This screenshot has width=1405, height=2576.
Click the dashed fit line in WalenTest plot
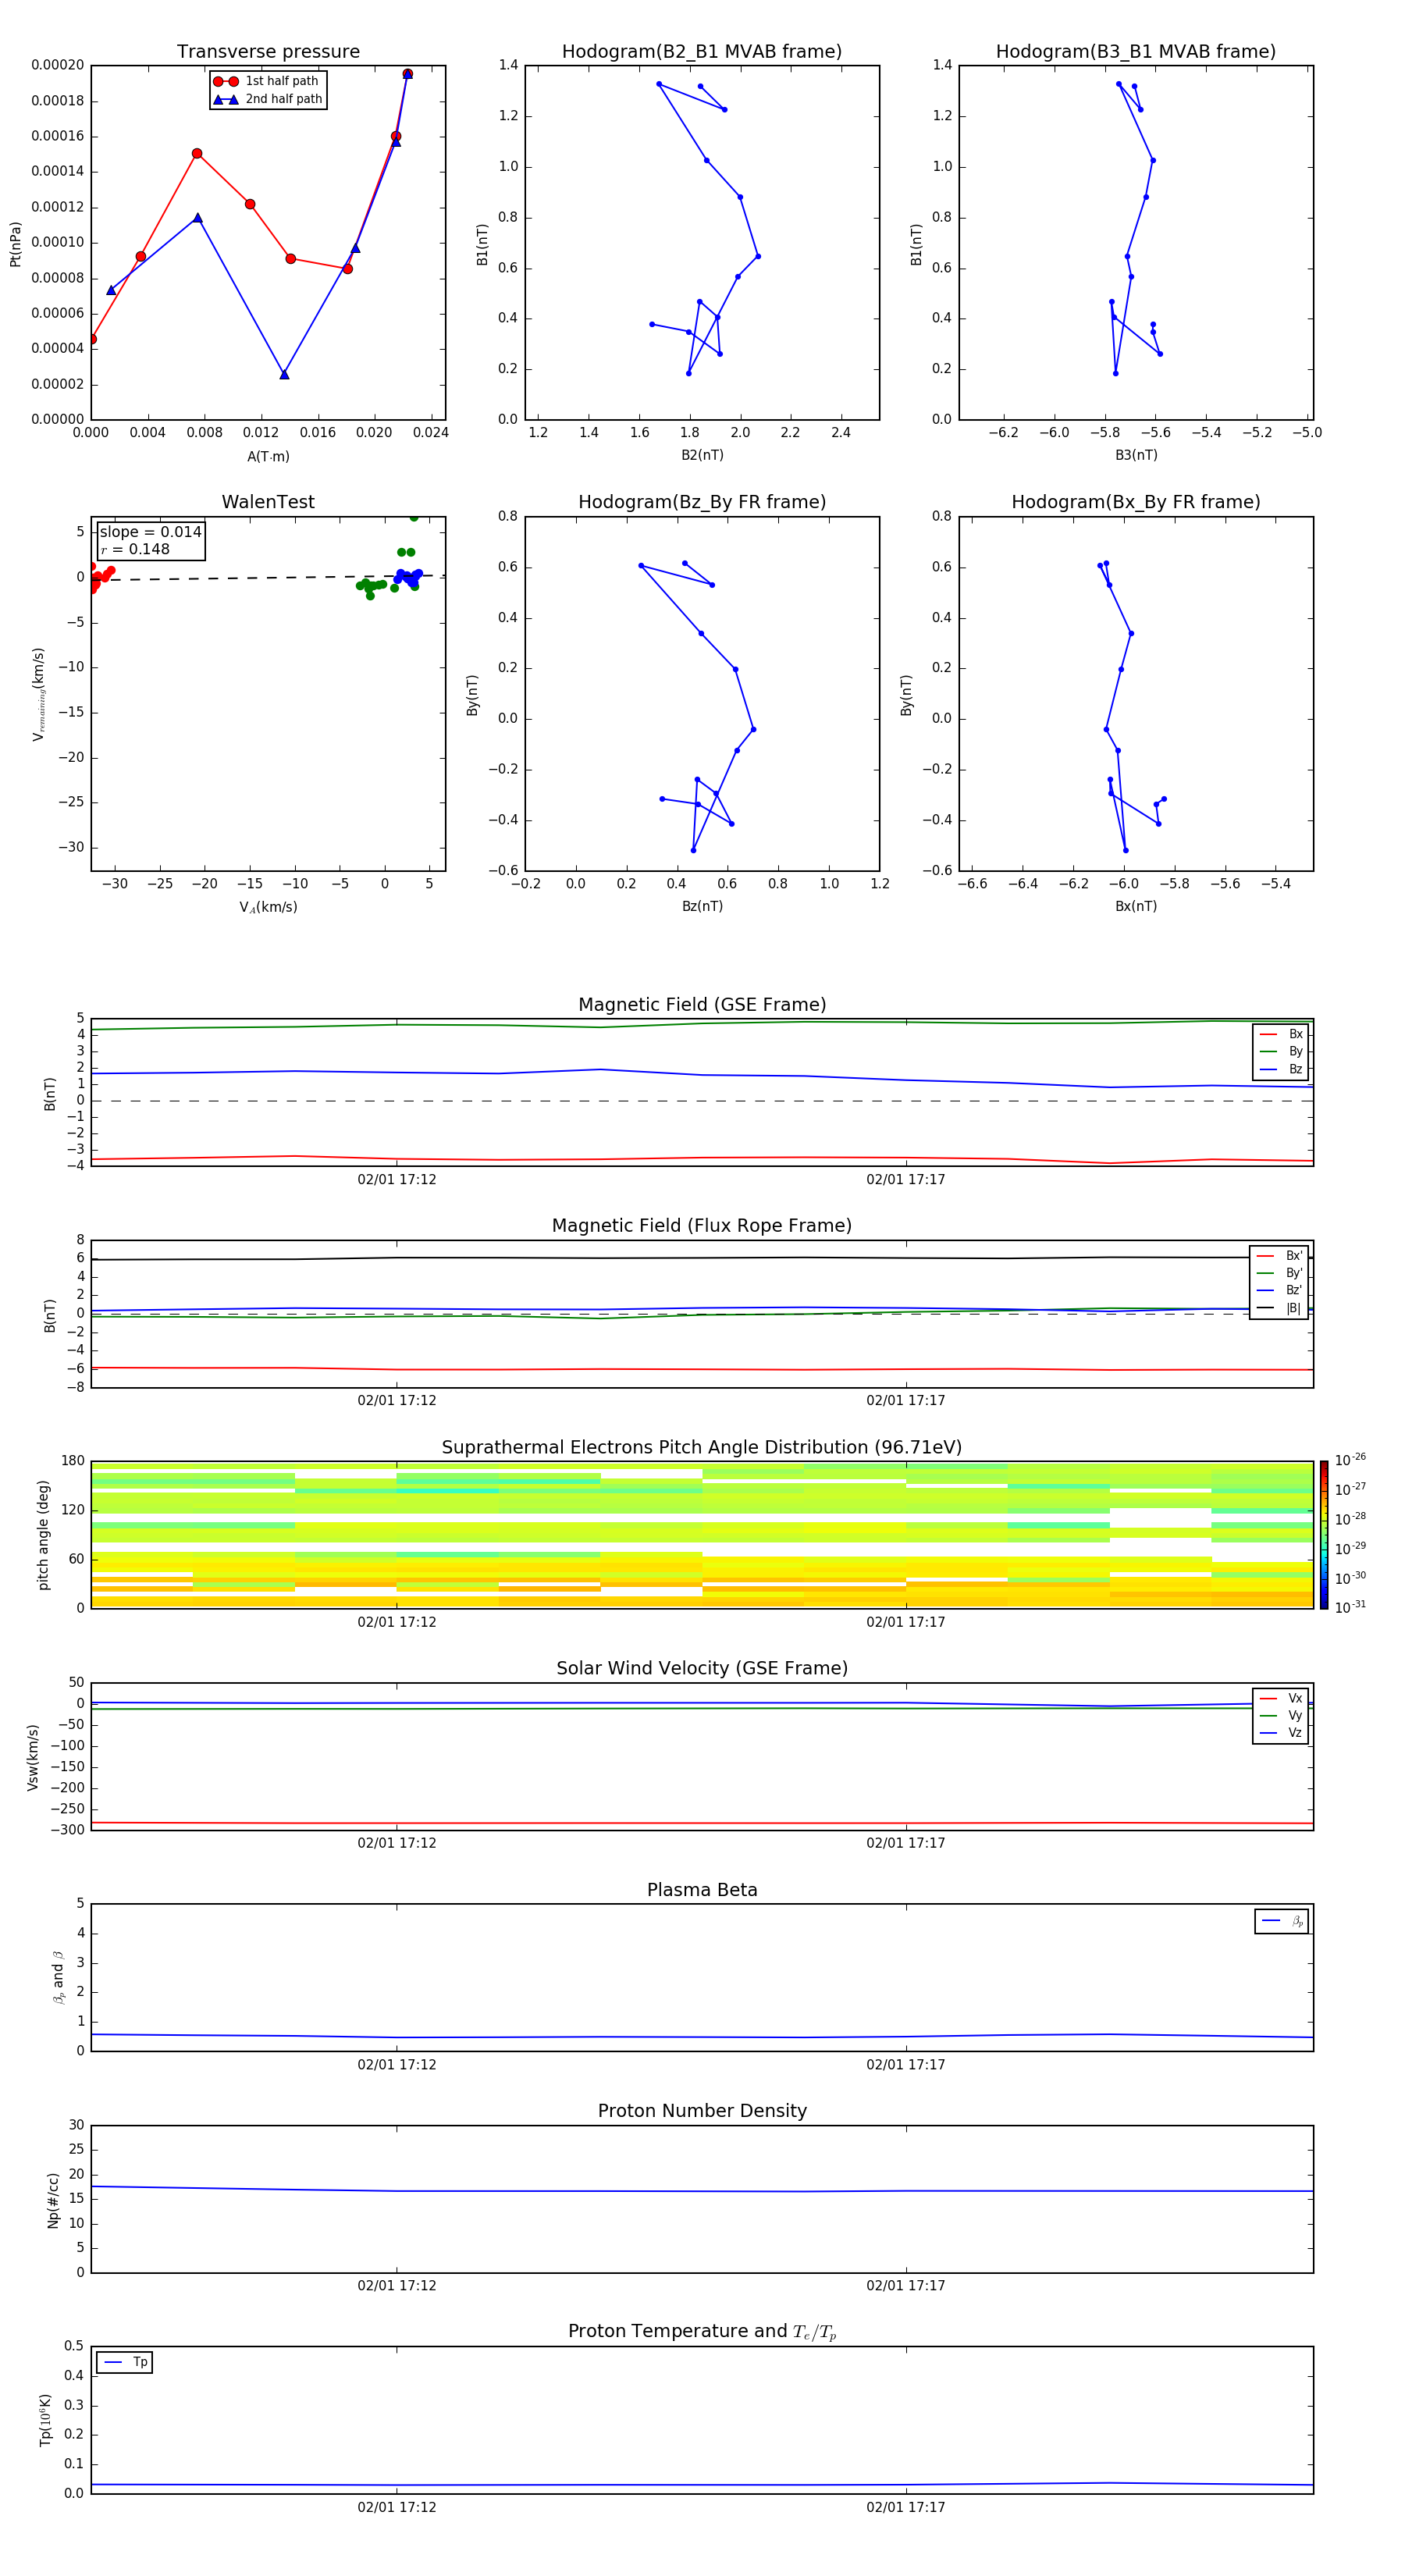(268, 578)
